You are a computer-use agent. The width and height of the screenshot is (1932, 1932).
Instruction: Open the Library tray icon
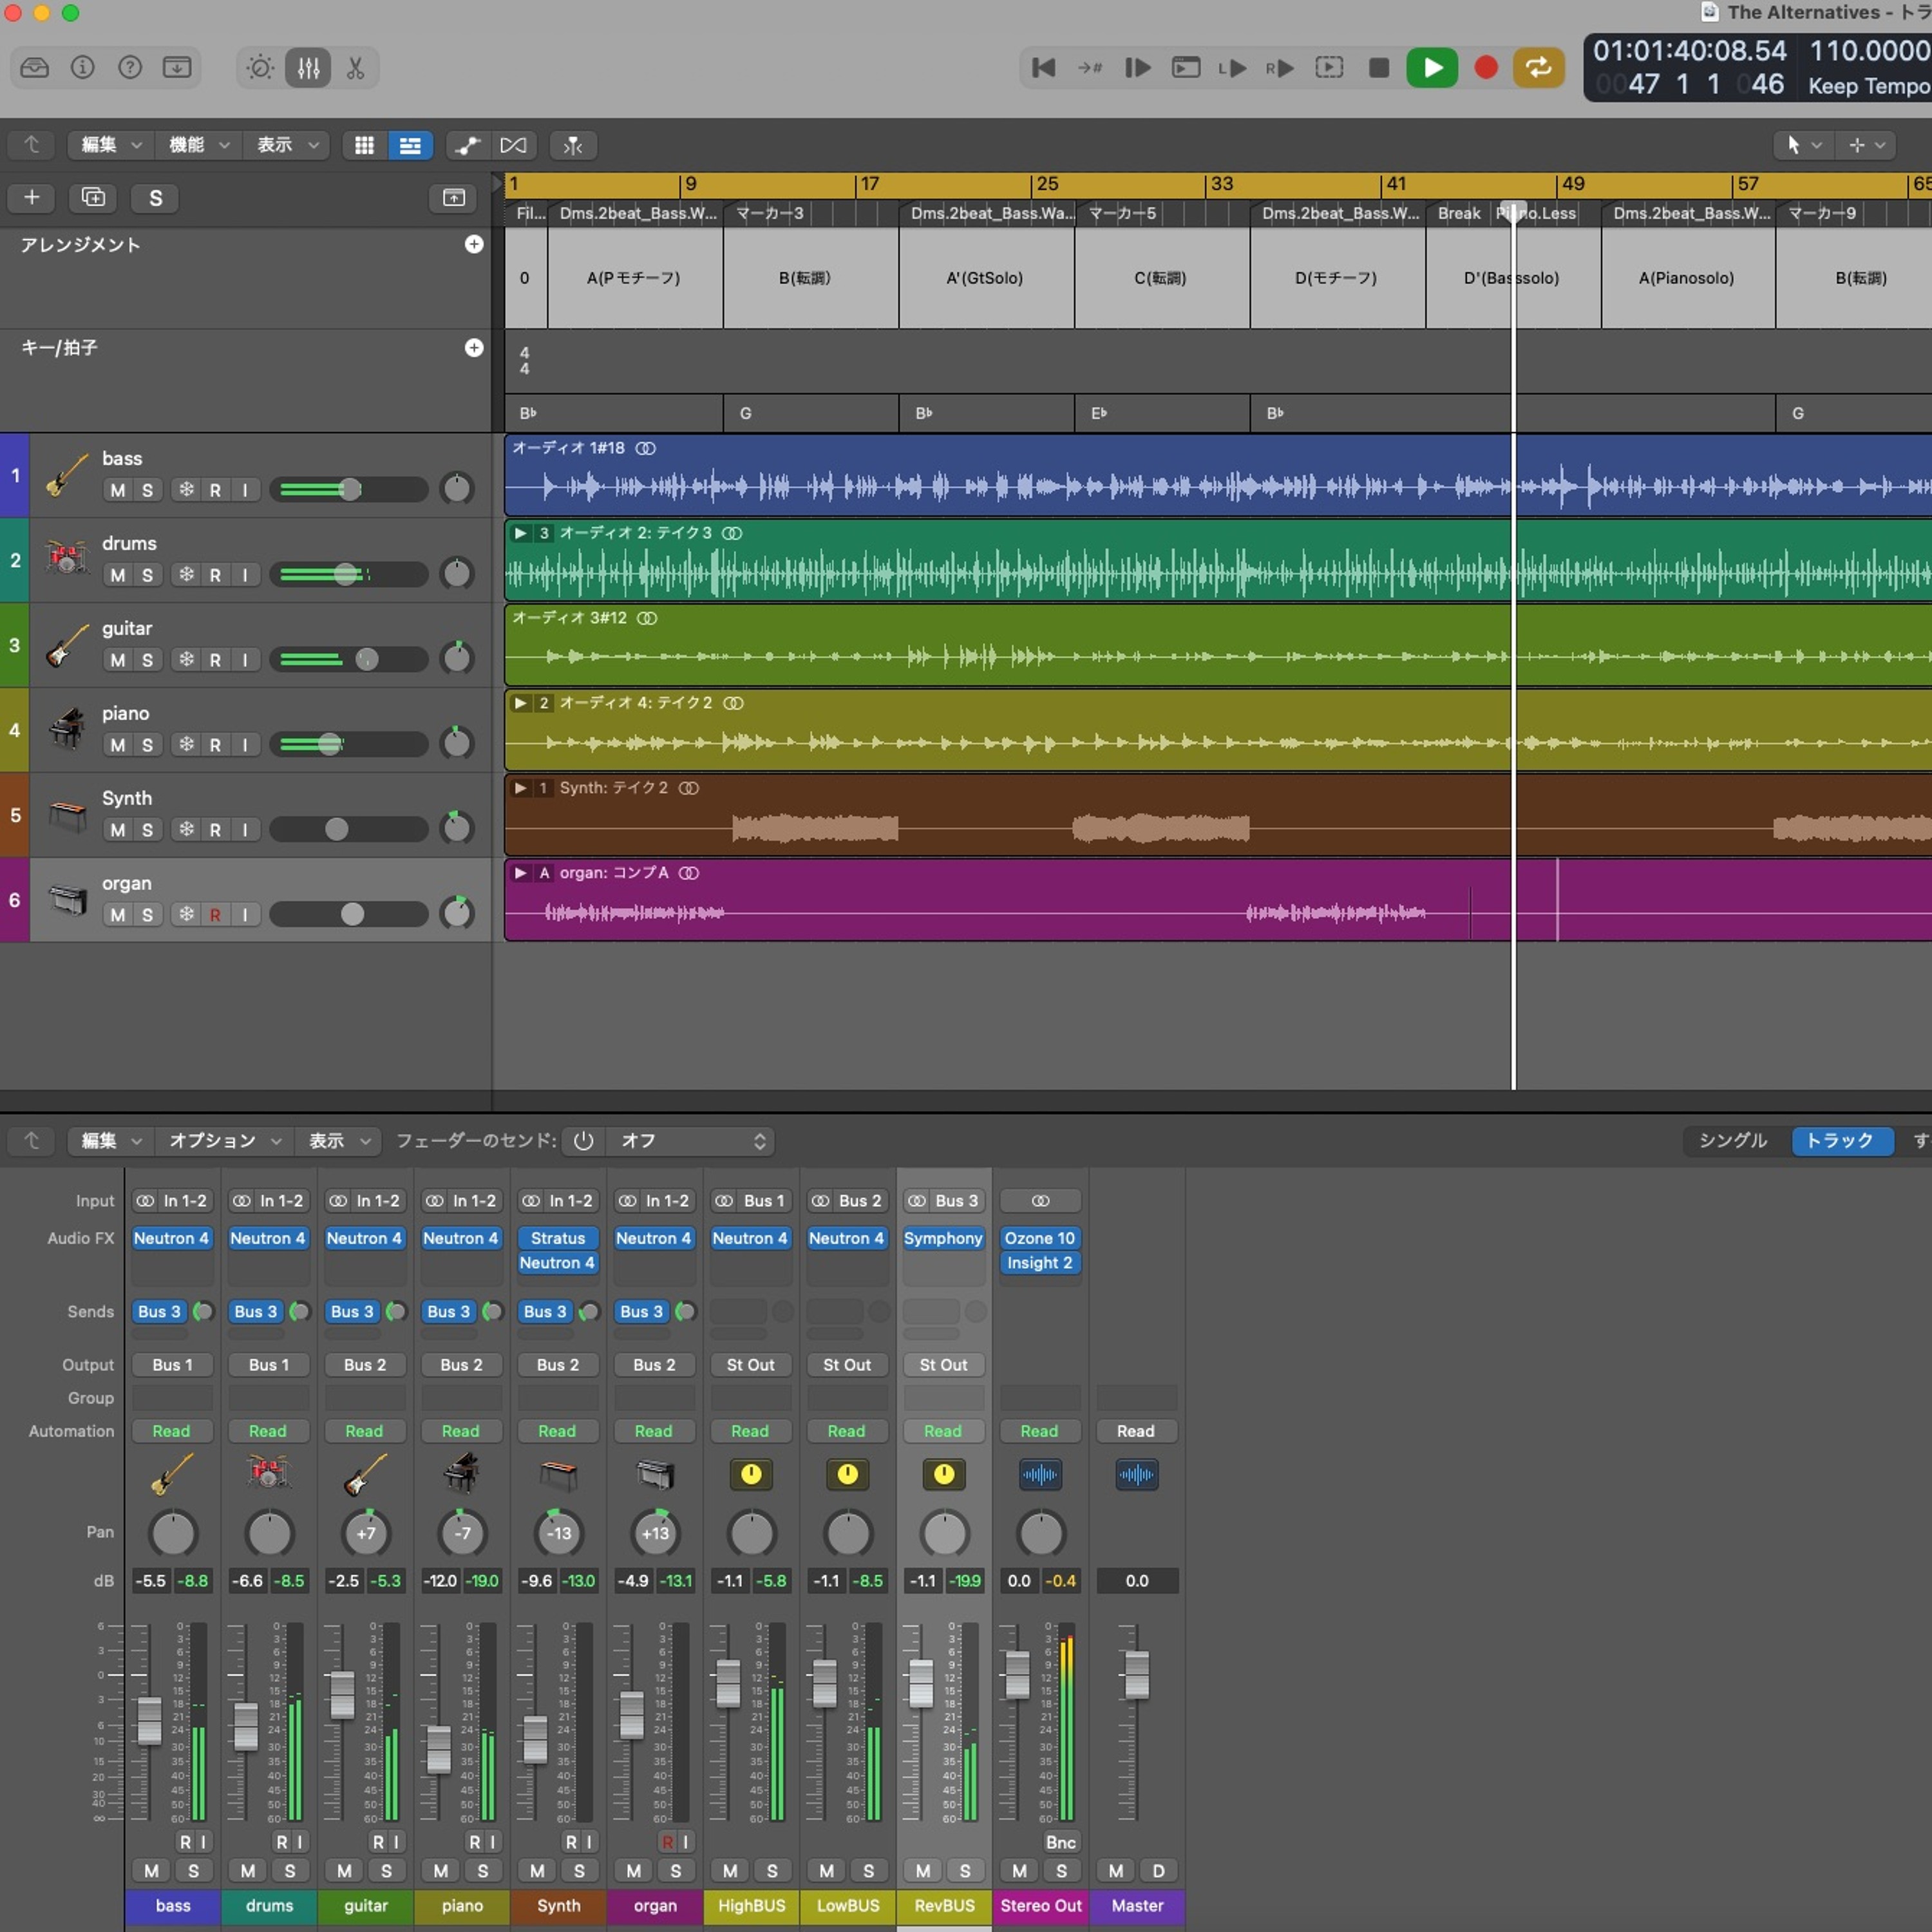tap(35, 68)
